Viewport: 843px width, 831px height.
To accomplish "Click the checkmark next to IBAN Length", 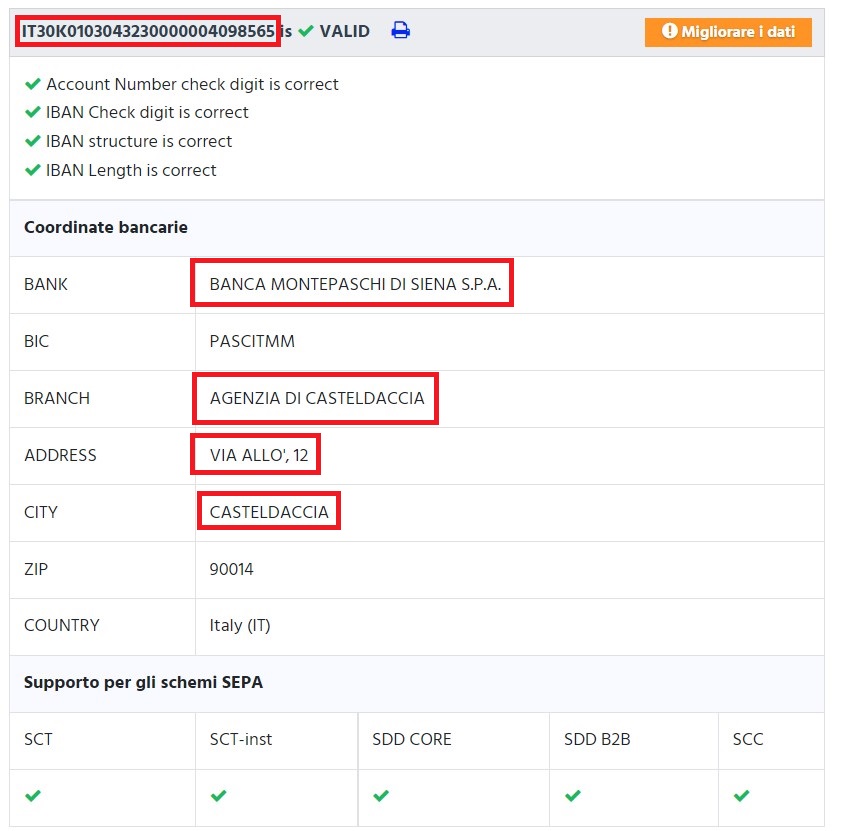I will tap(33, 170).
